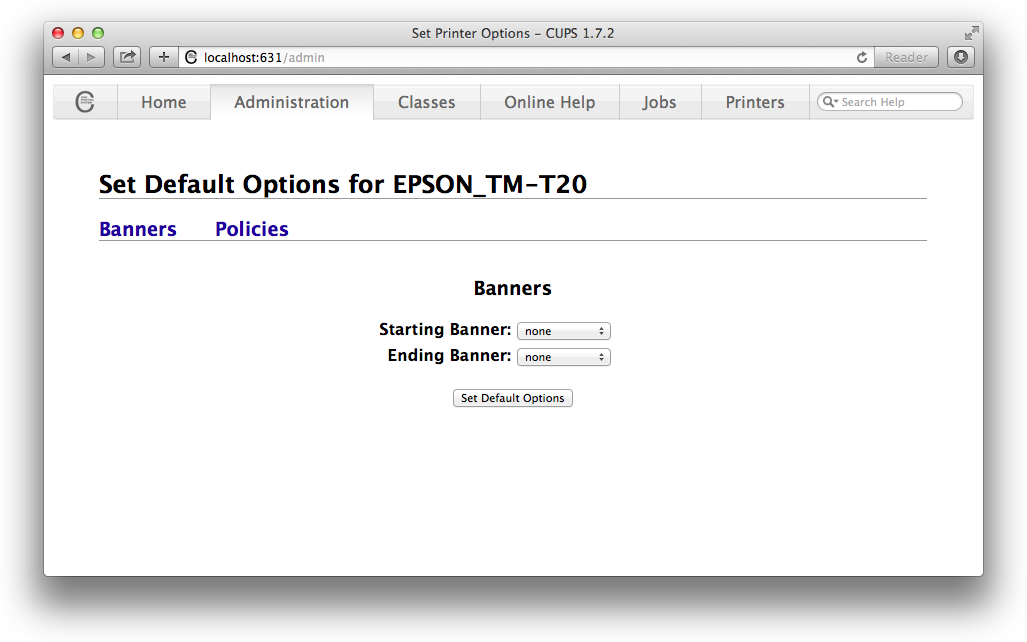Go to the Printers tab

click(x=754, y=102)
